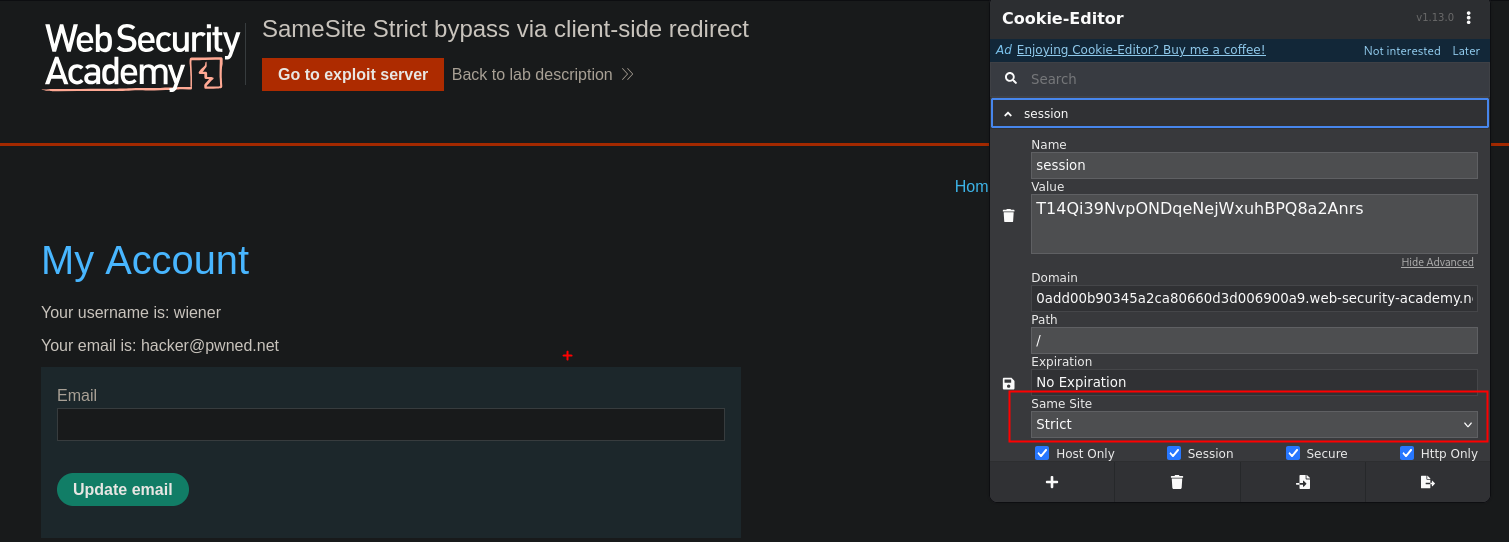Click the Cookie-Editor three-dot menu icon
The height and width of the screenshot is (542, 1509).
[1469, 18]
